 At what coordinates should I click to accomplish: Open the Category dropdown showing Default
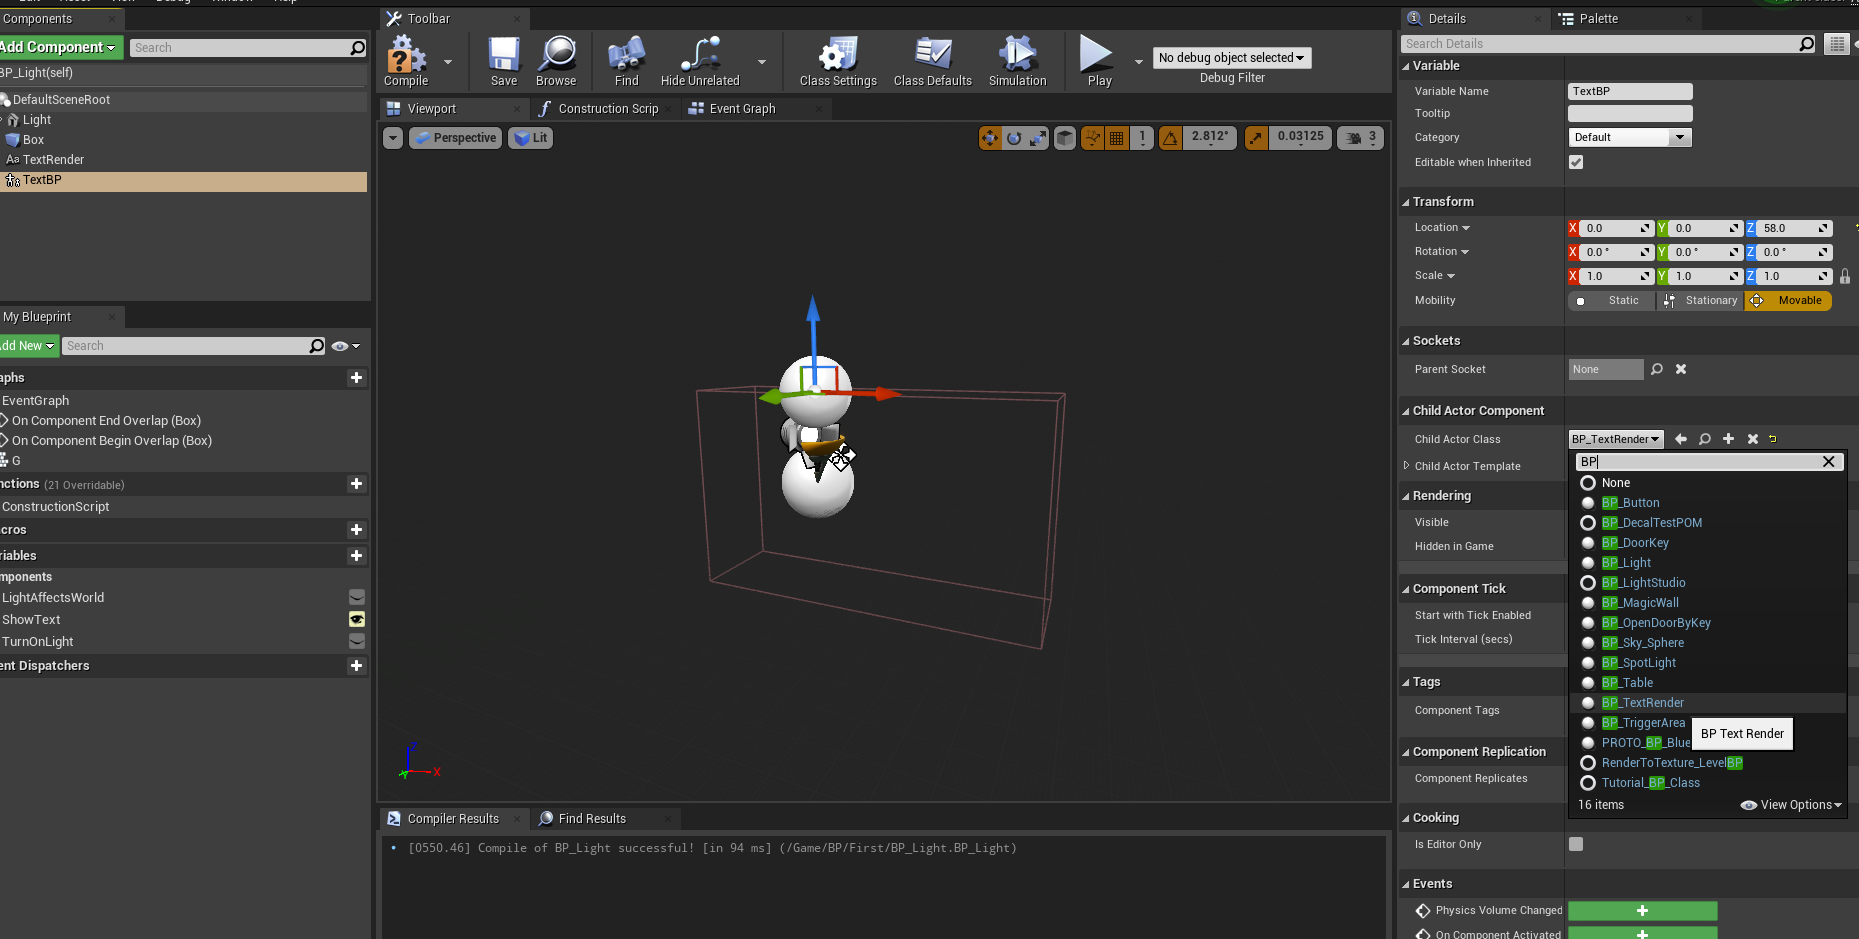pos(1629,137)
